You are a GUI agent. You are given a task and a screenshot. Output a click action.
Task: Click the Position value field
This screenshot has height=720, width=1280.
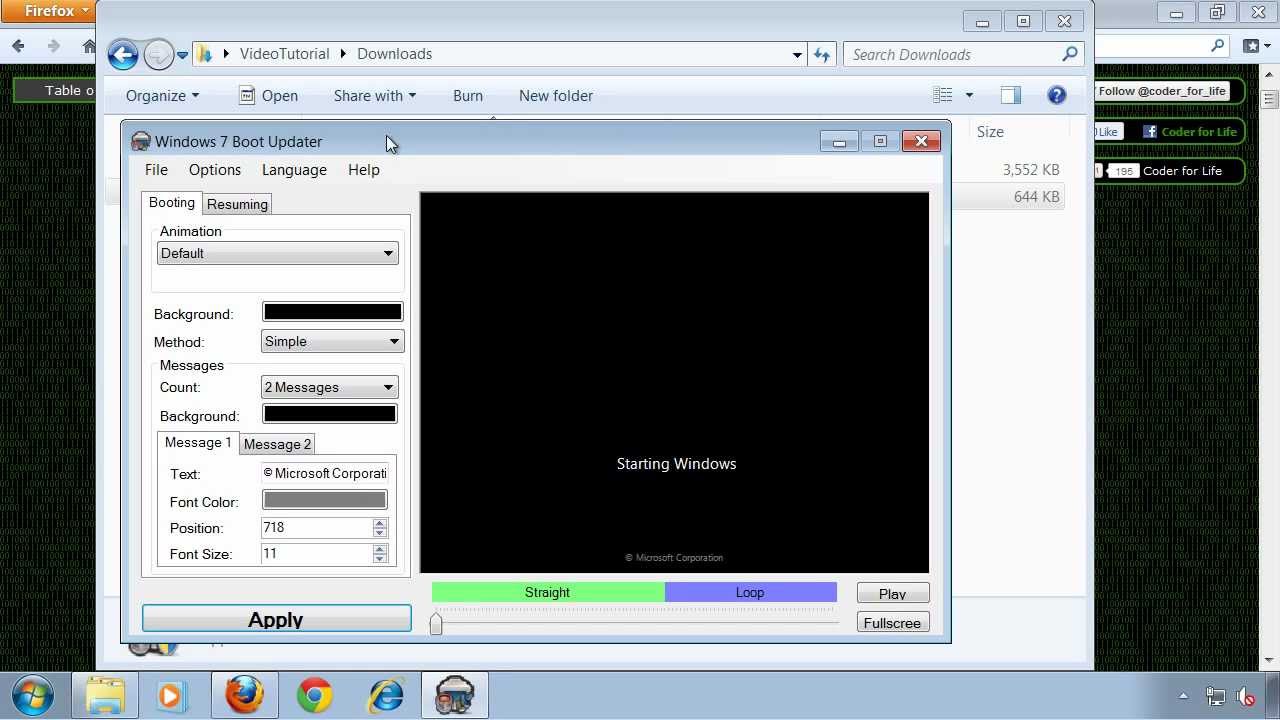tap(316, 528)
